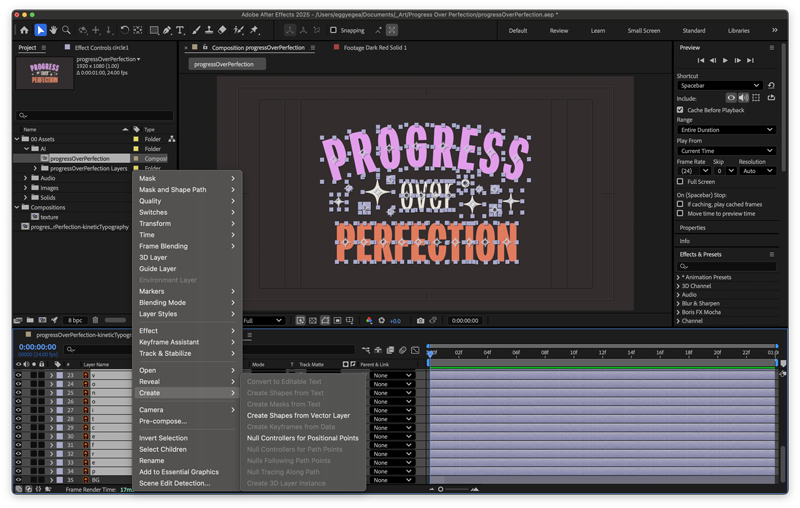Select the Rotation tool
The image size is (800, 508).
point(124,30)
